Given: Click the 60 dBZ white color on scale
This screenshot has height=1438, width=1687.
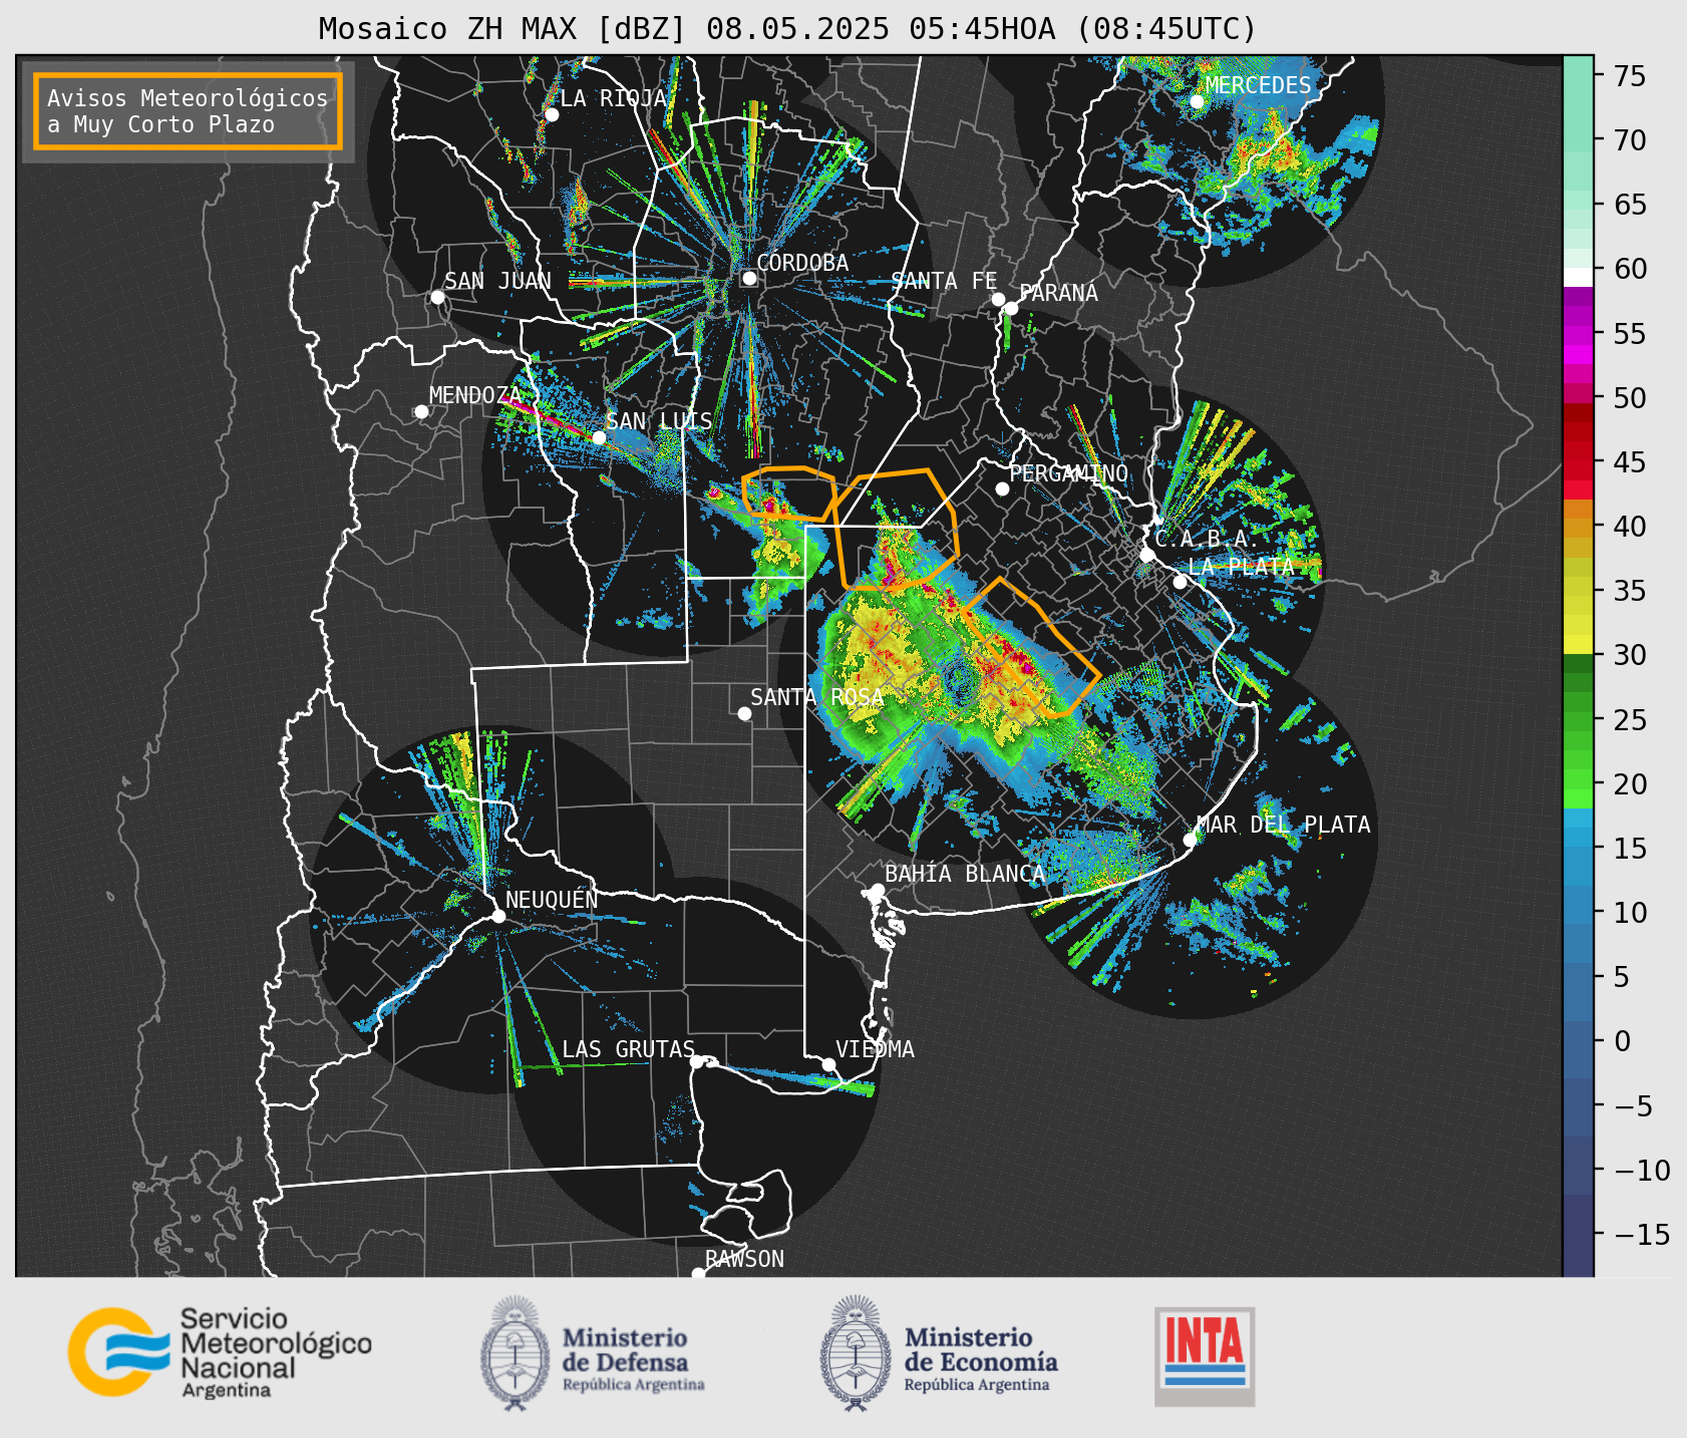Looking at the screenshot, I should pos(1578,277).
